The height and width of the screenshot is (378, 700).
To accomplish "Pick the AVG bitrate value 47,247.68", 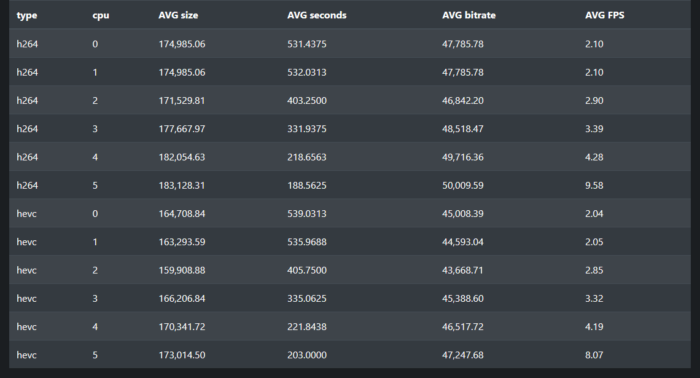I will click(x=462, y=355).
